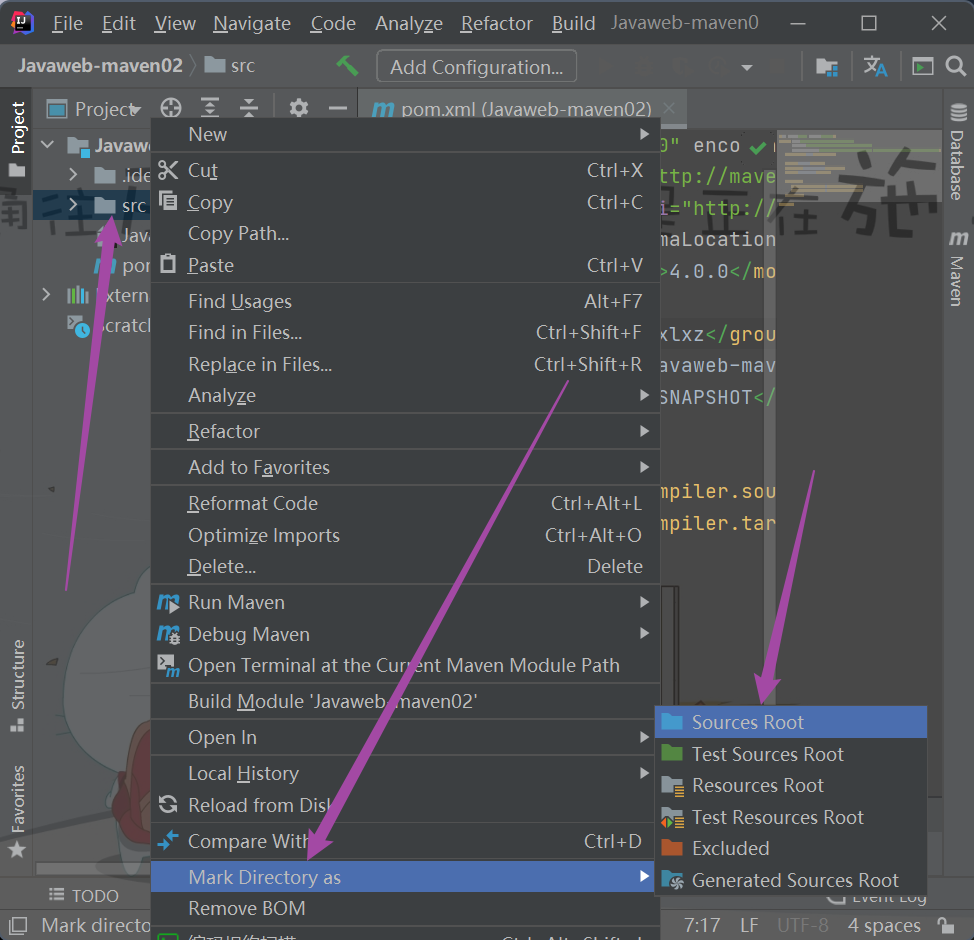Image resolution: width=974 pixels, height=940 pixels.
Task: Open the Analyze menu in menu bar
Action: pos(409,23)
